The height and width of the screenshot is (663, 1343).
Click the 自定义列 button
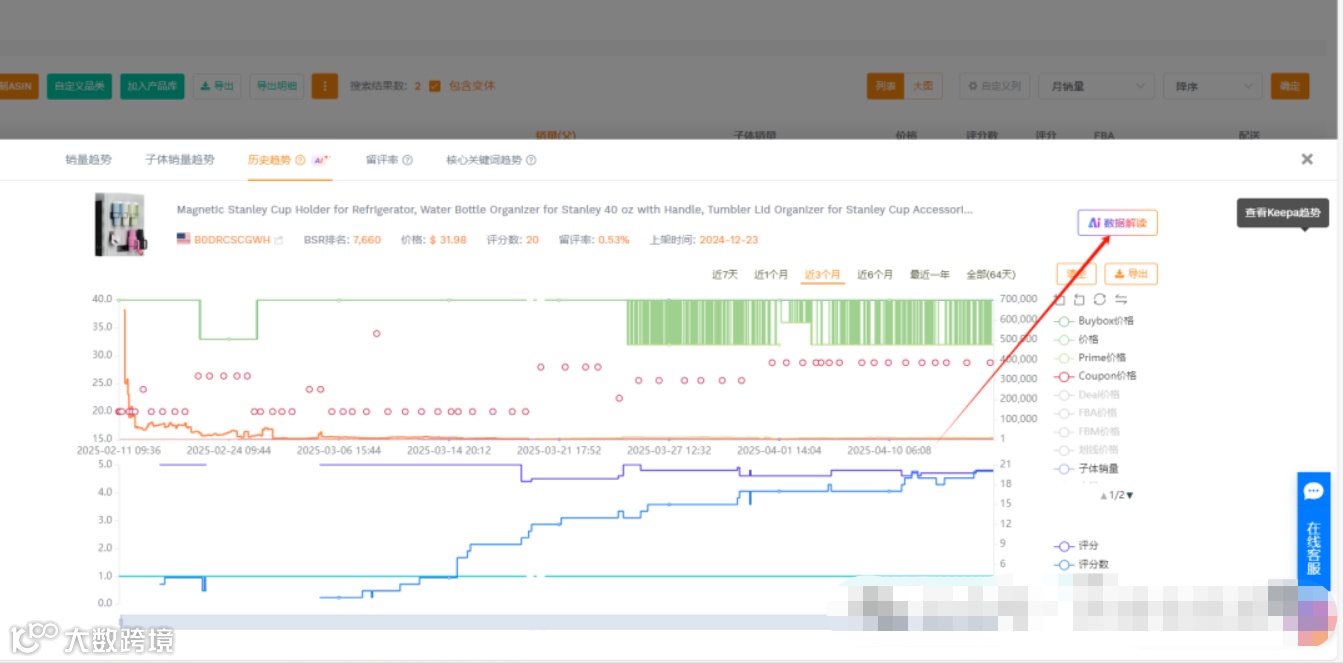pos(995,86)
